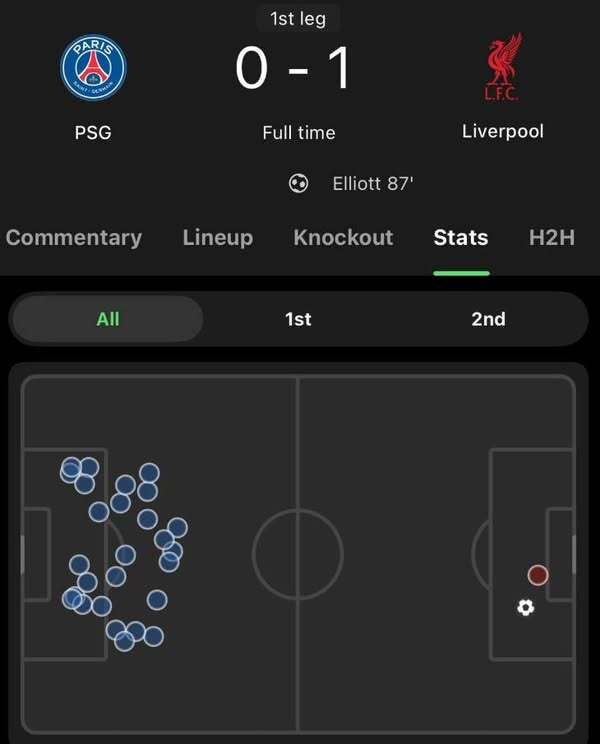Viewport: 600px width, 744px height.
Task: Tap the soccer ball goal icon beside Elliott
Action: pos(298,184)
